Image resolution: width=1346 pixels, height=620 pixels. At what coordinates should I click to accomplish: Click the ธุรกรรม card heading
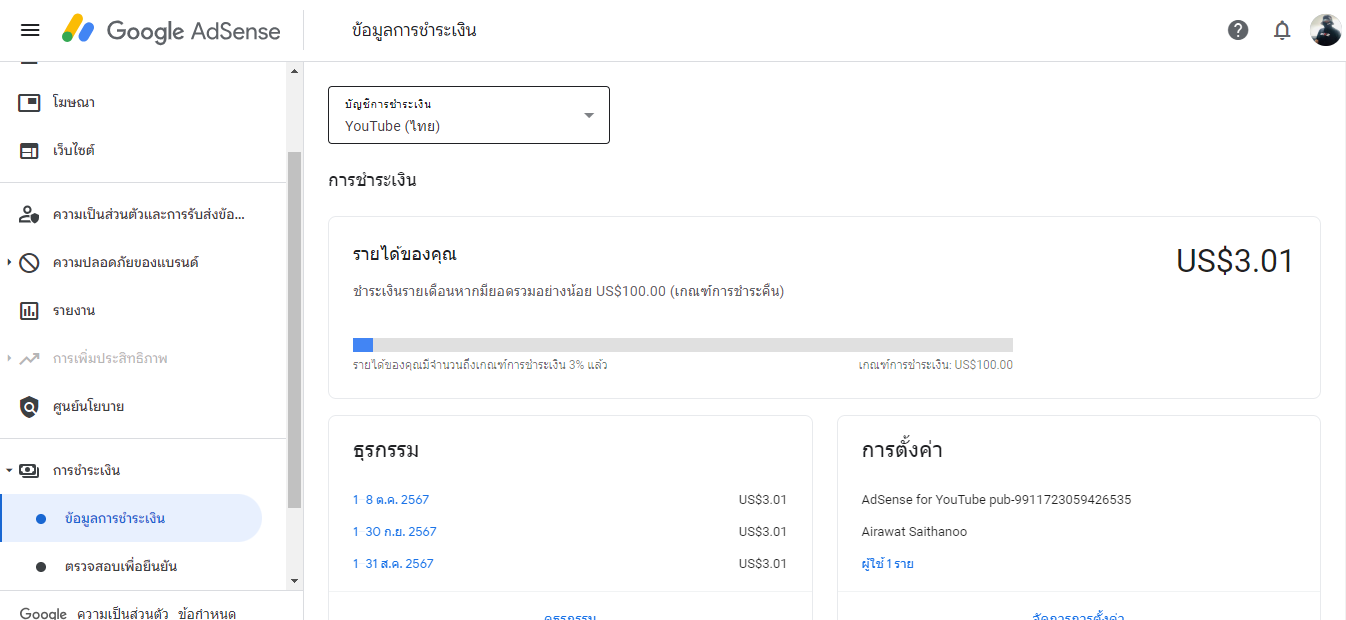(x=386, y=450)
